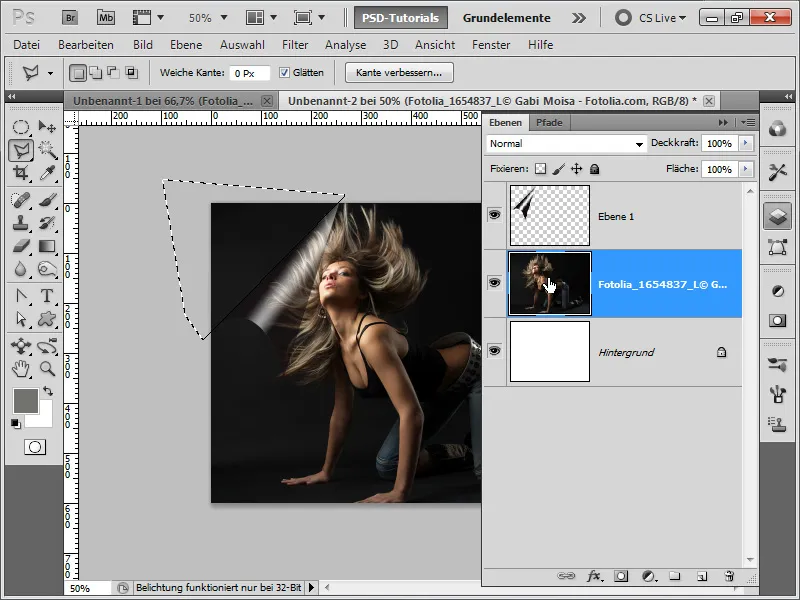
Task: Select the Pen tool
Action: 20,296
